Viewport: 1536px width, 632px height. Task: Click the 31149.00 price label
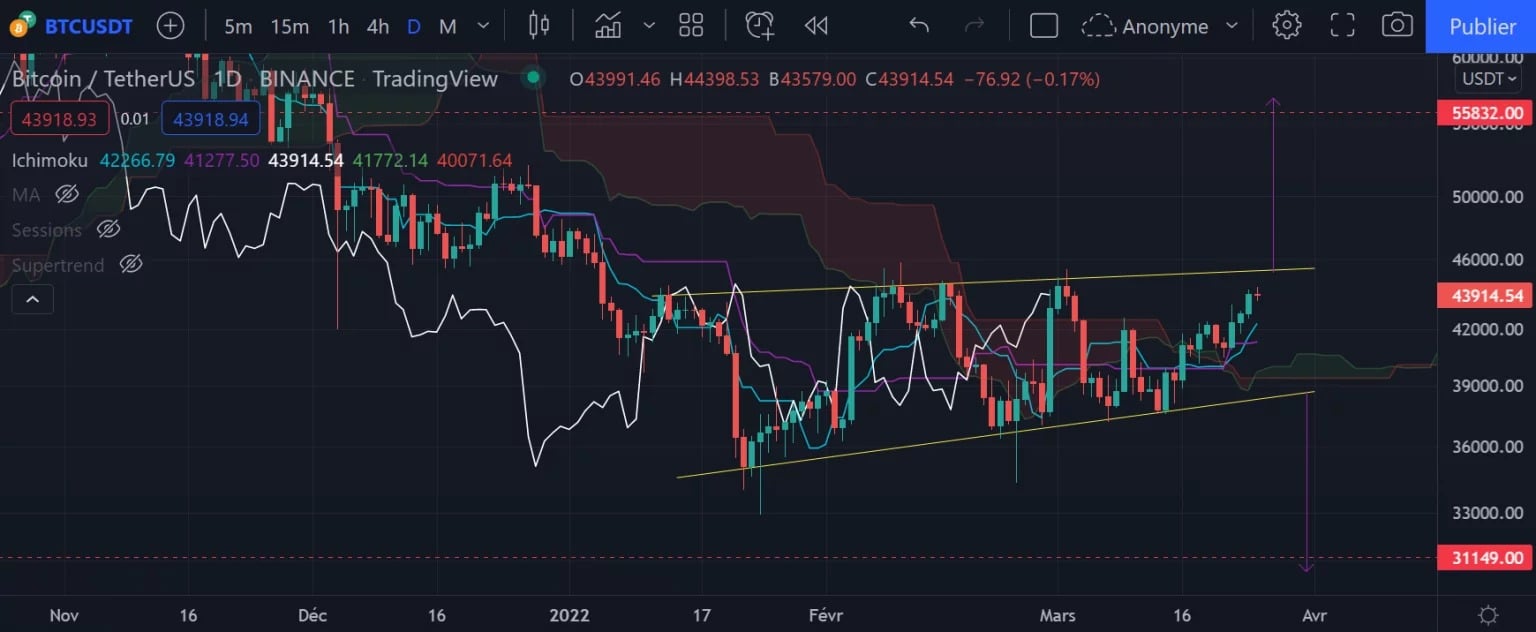1485,558
